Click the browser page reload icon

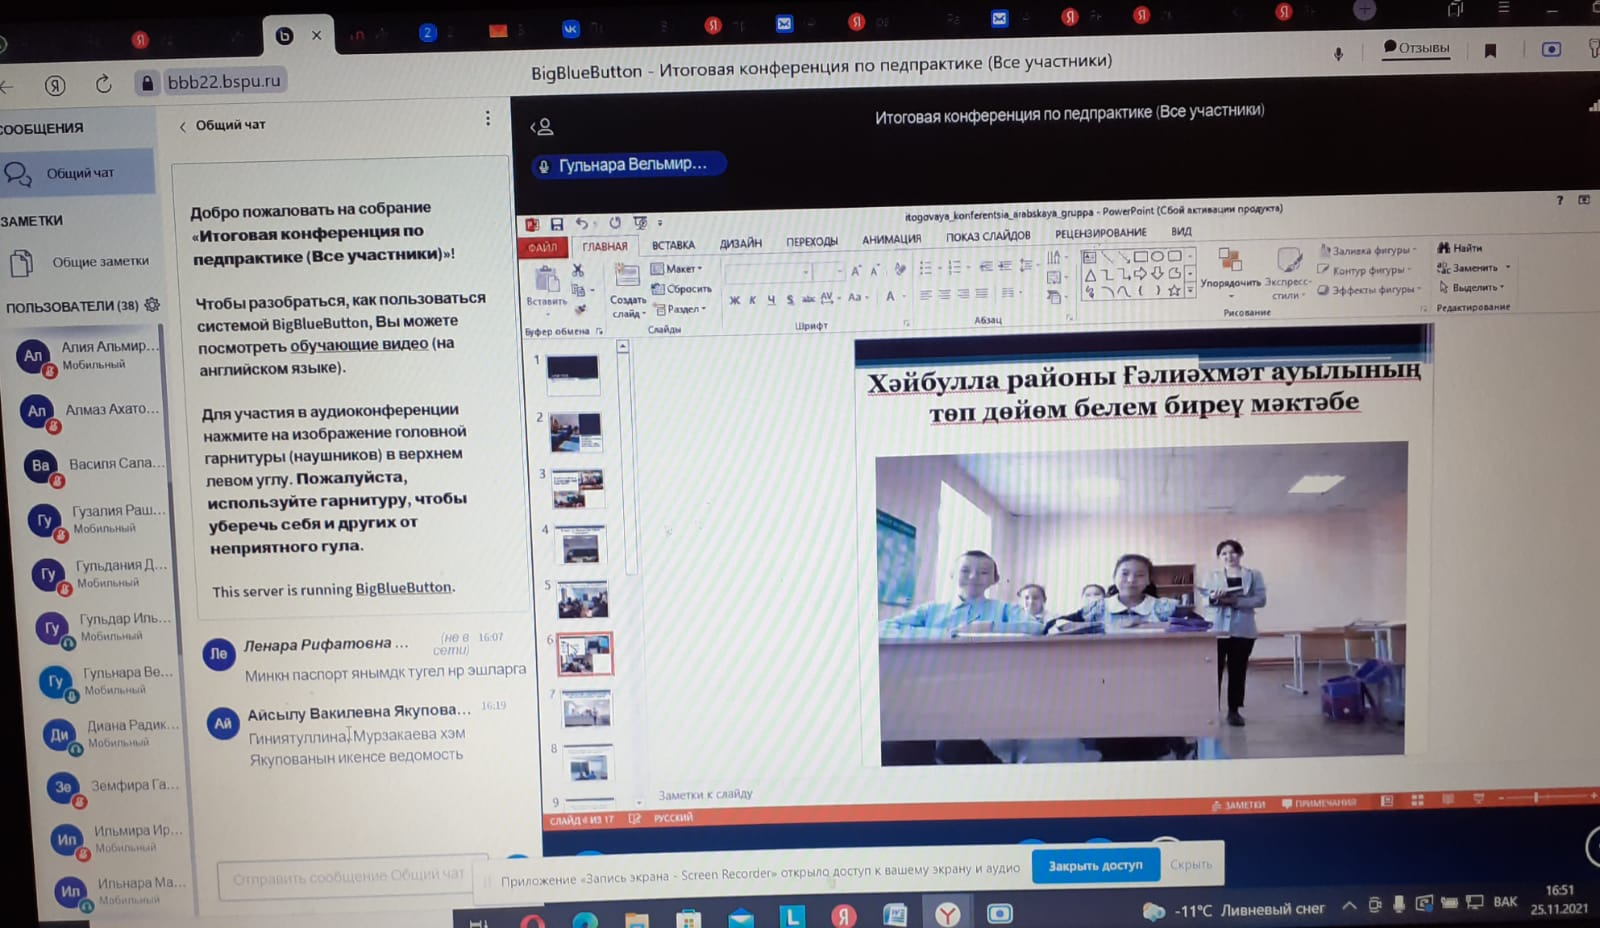coord(103,84)
